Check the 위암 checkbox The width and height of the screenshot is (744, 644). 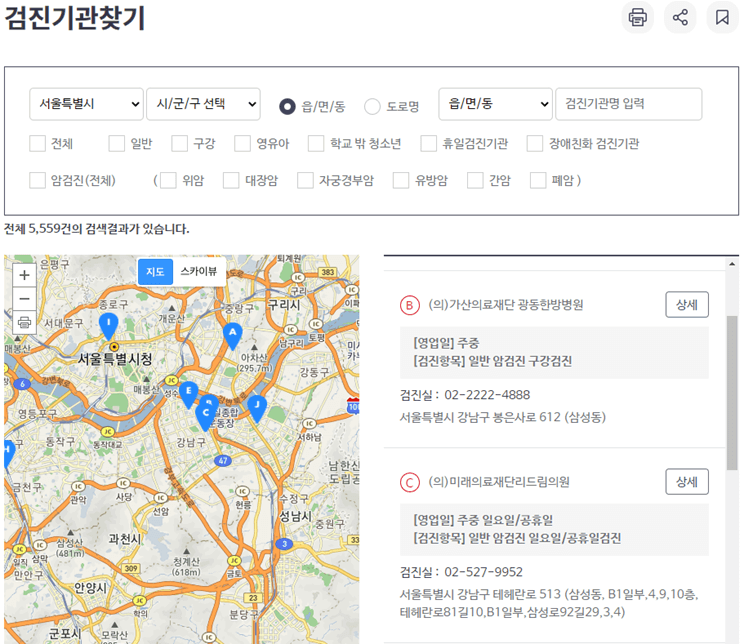(168, 180)
